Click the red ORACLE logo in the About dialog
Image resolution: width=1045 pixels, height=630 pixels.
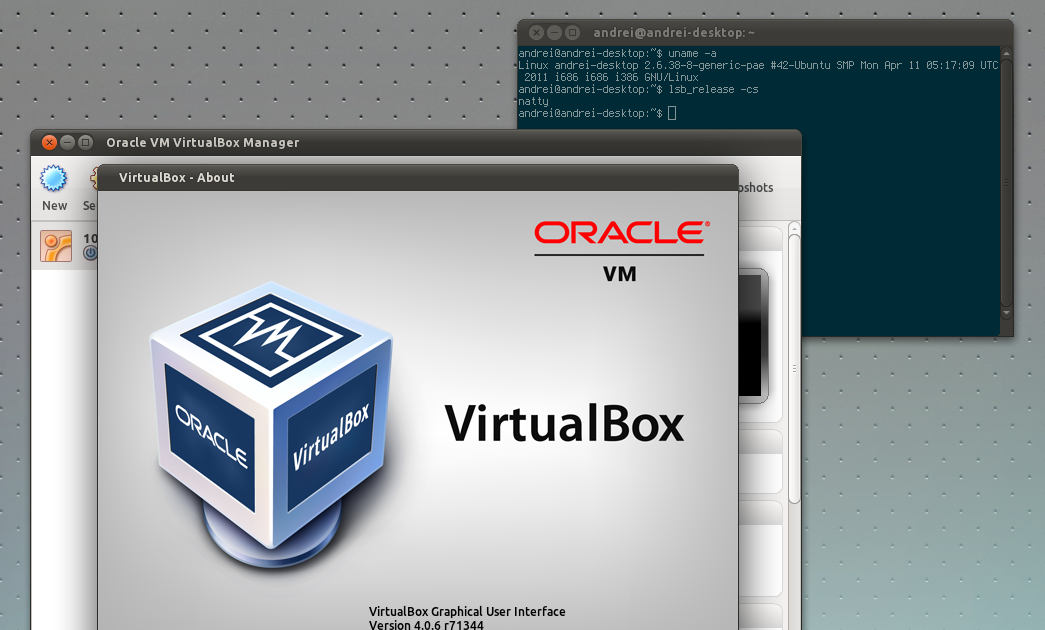point(621,233)
